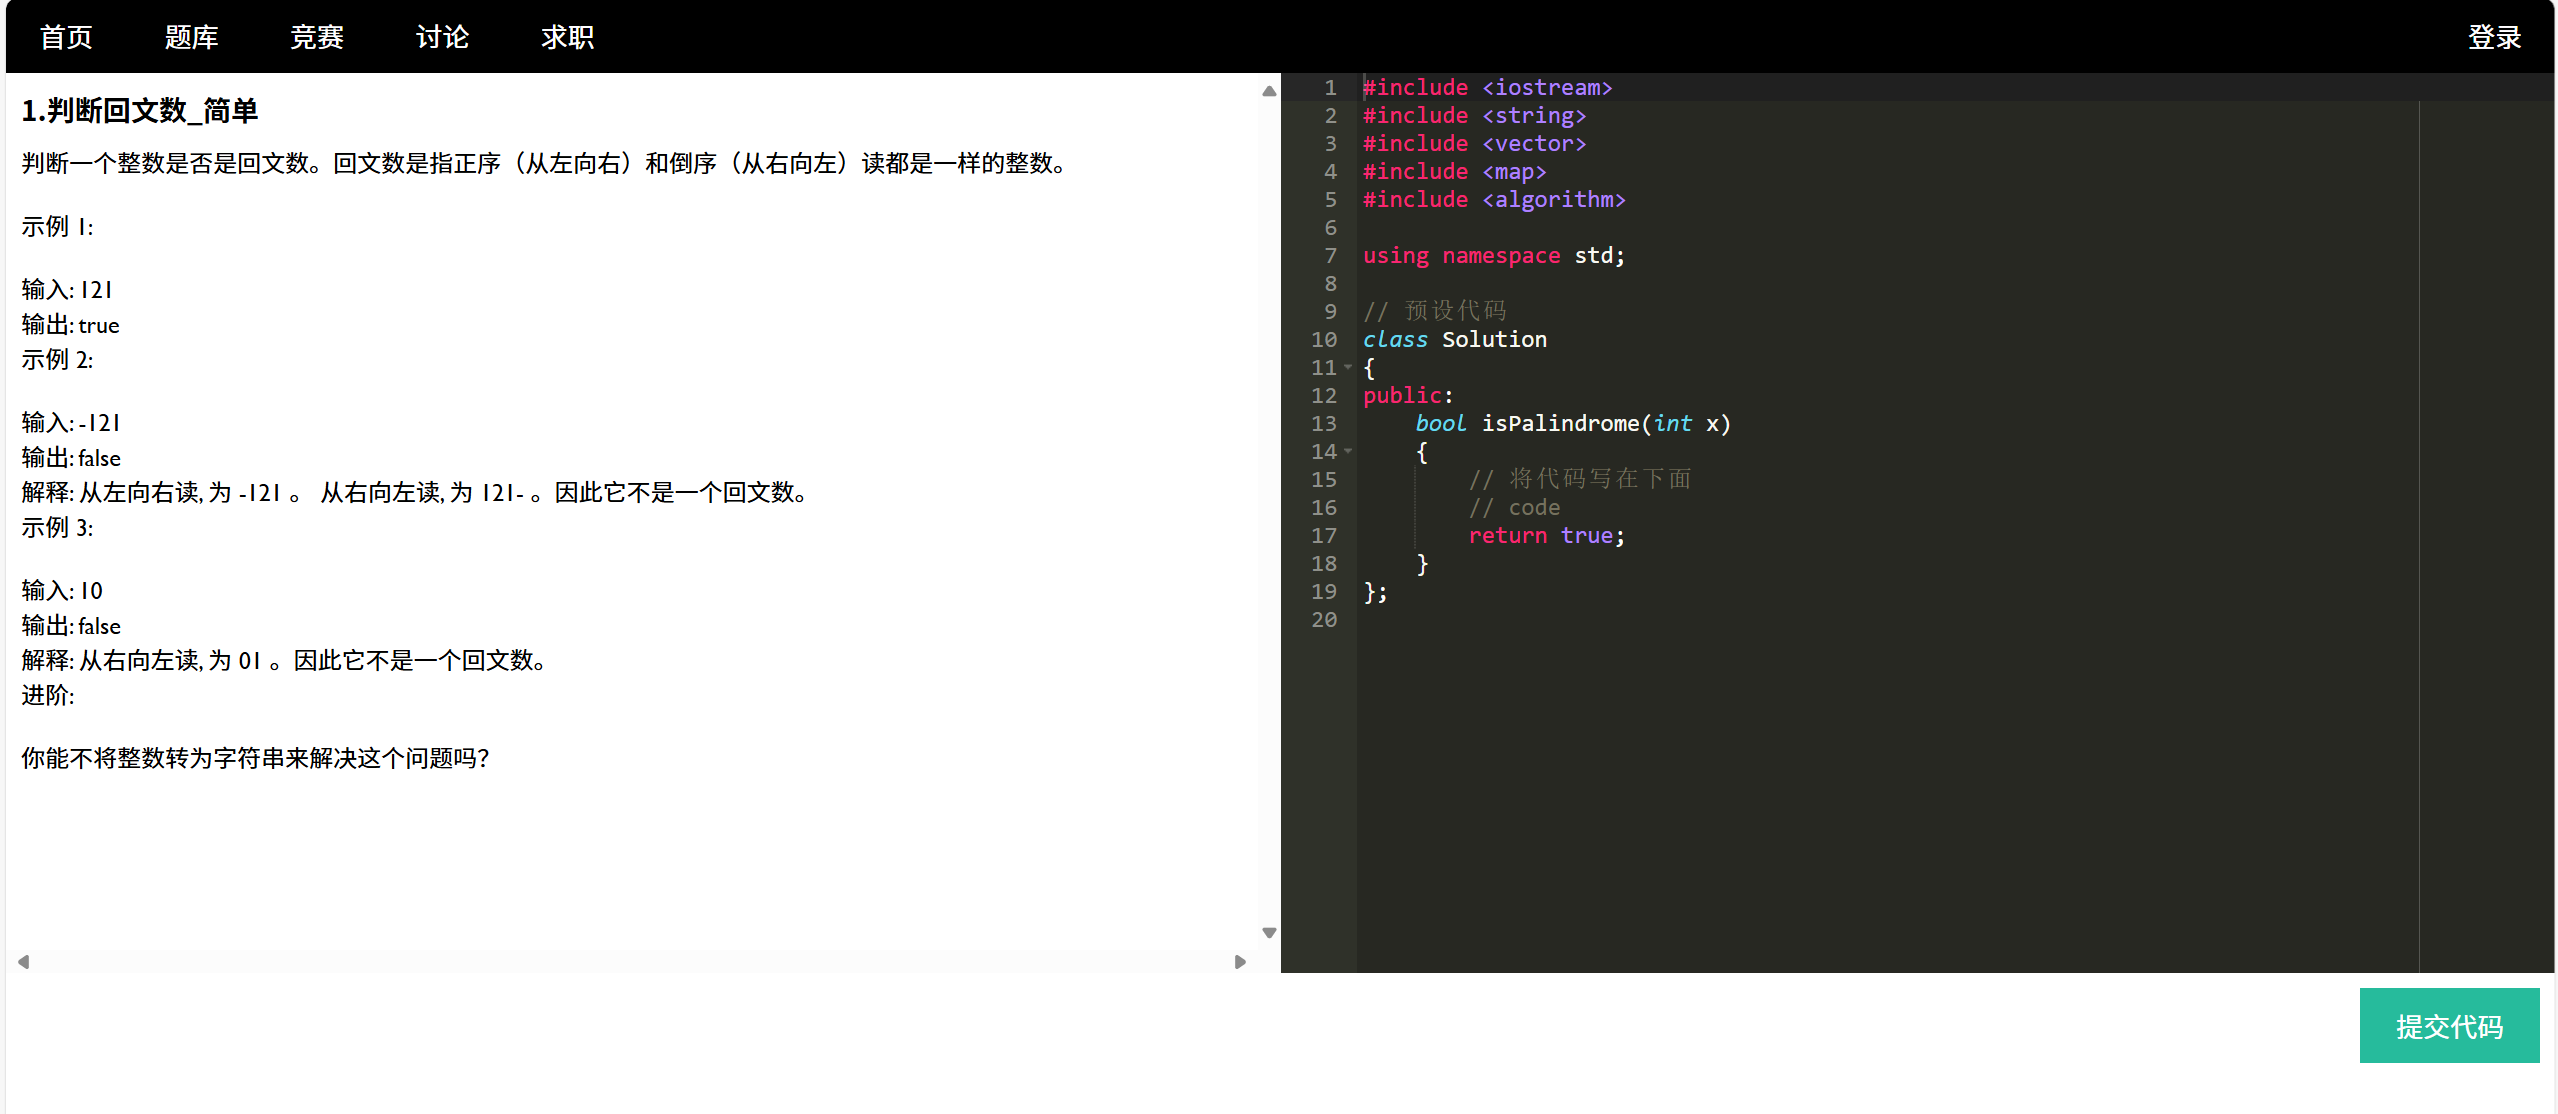
Task: Navigate to 求职 page
Action: [x=567, y=37]
